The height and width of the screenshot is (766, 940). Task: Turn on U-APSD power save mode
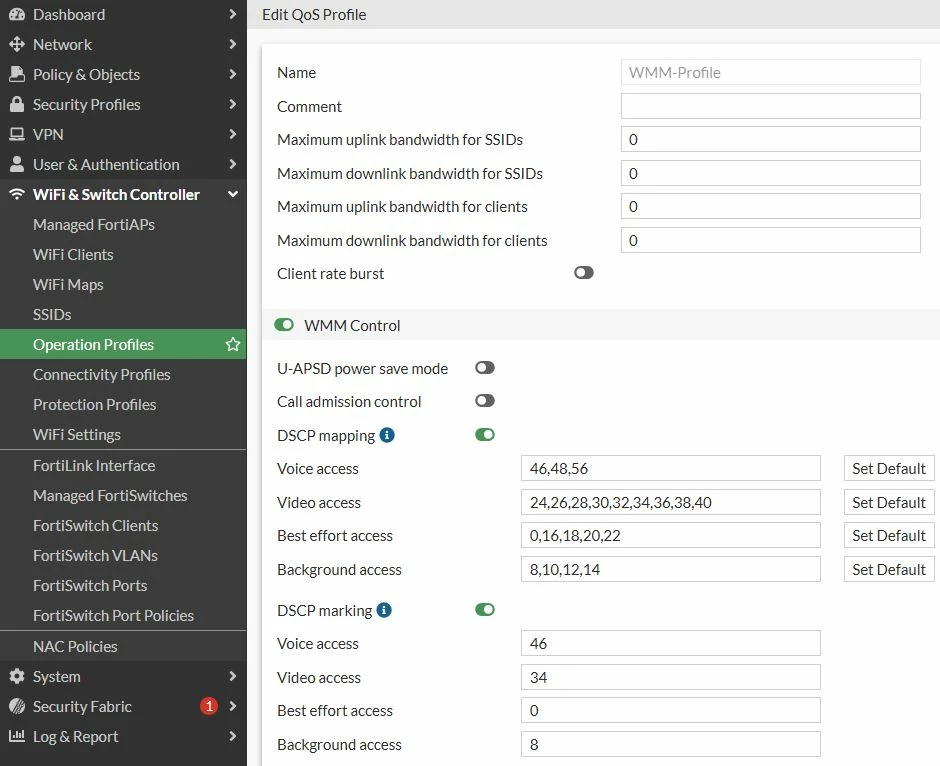click(x=484, y=368)
